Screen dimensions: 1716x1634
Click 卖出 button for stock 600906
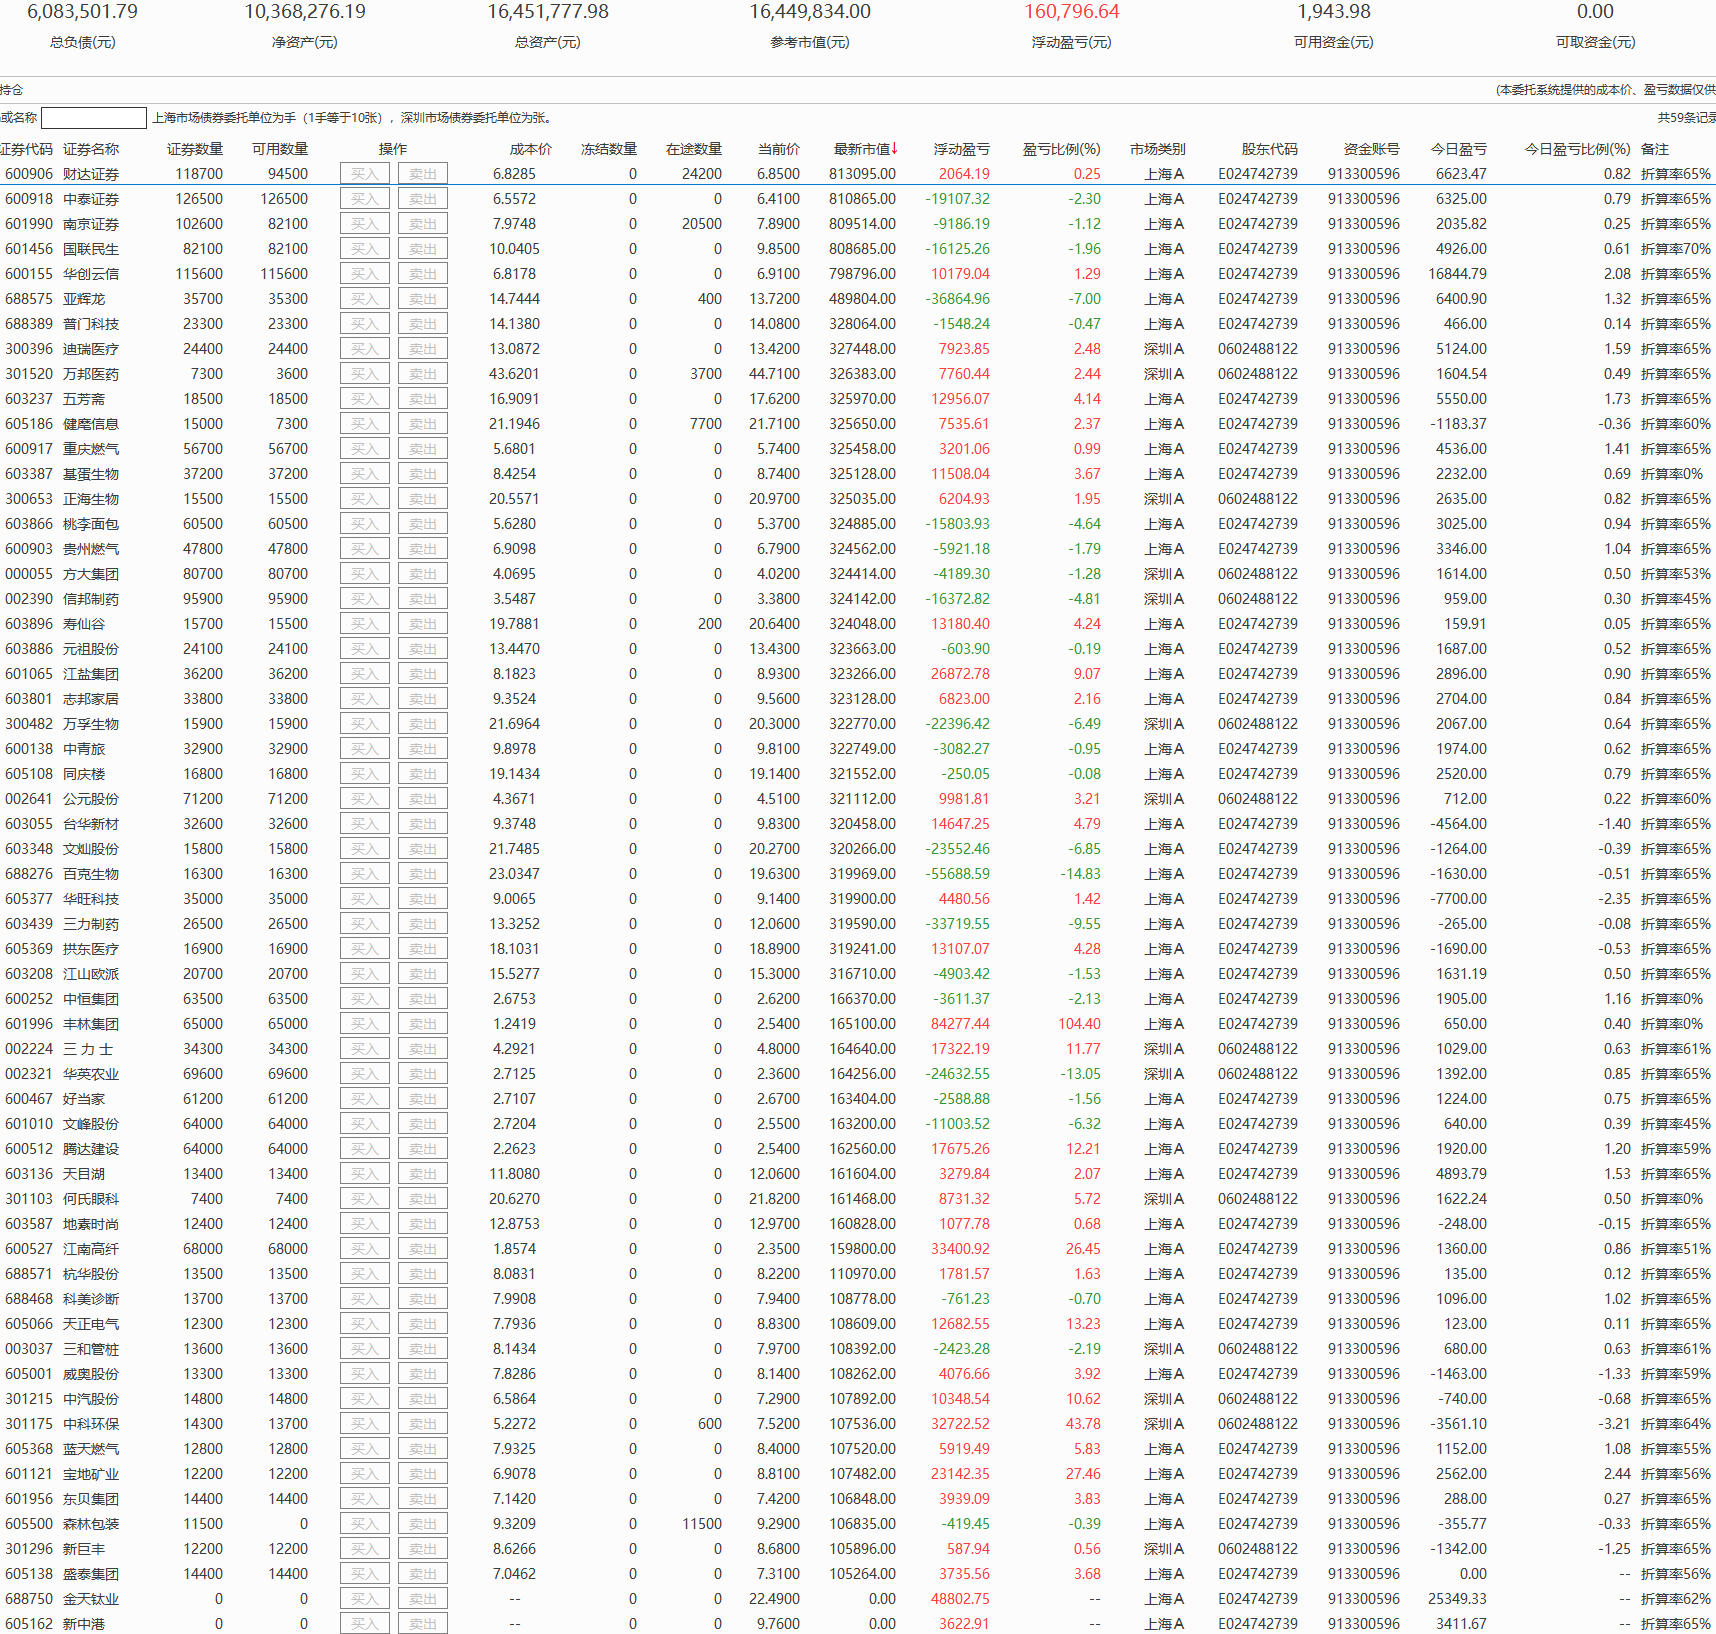[x=423, y=174]
